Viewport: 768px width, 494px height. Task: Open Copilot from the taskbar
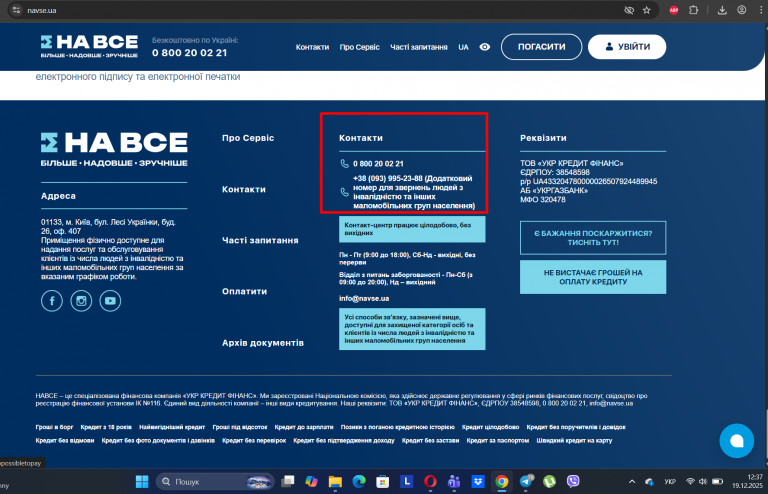point(311,482)
